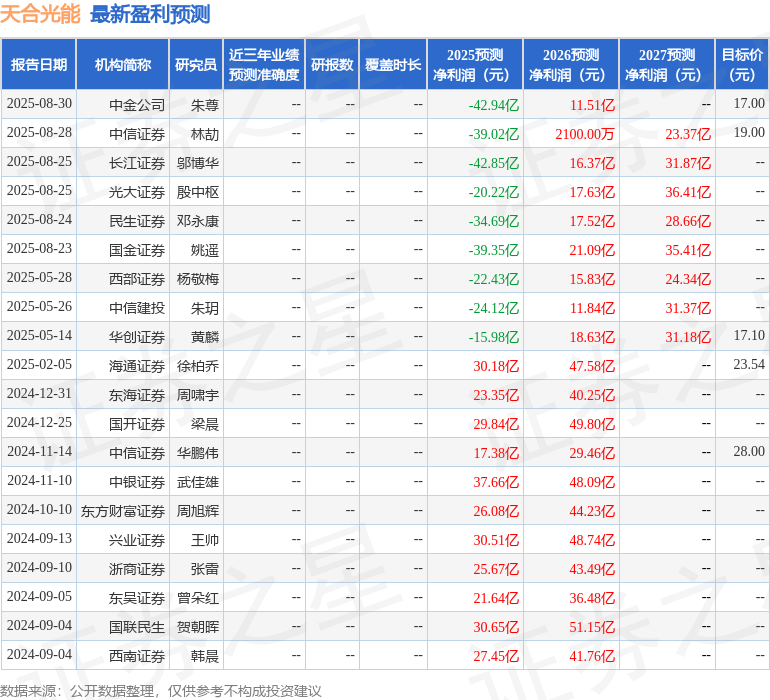Open the 长江证券 institution entry

[137, 162]
